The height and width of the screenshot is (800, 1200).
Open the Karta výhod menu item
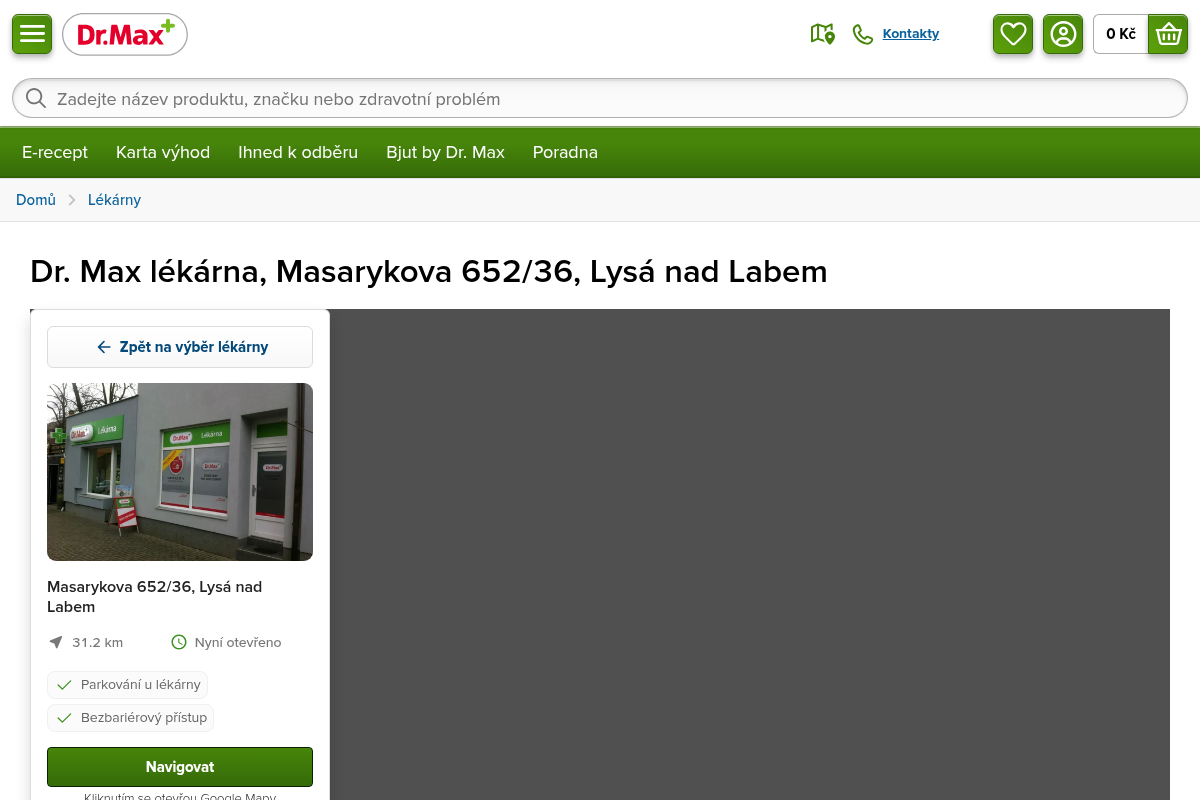click(163, 152)
